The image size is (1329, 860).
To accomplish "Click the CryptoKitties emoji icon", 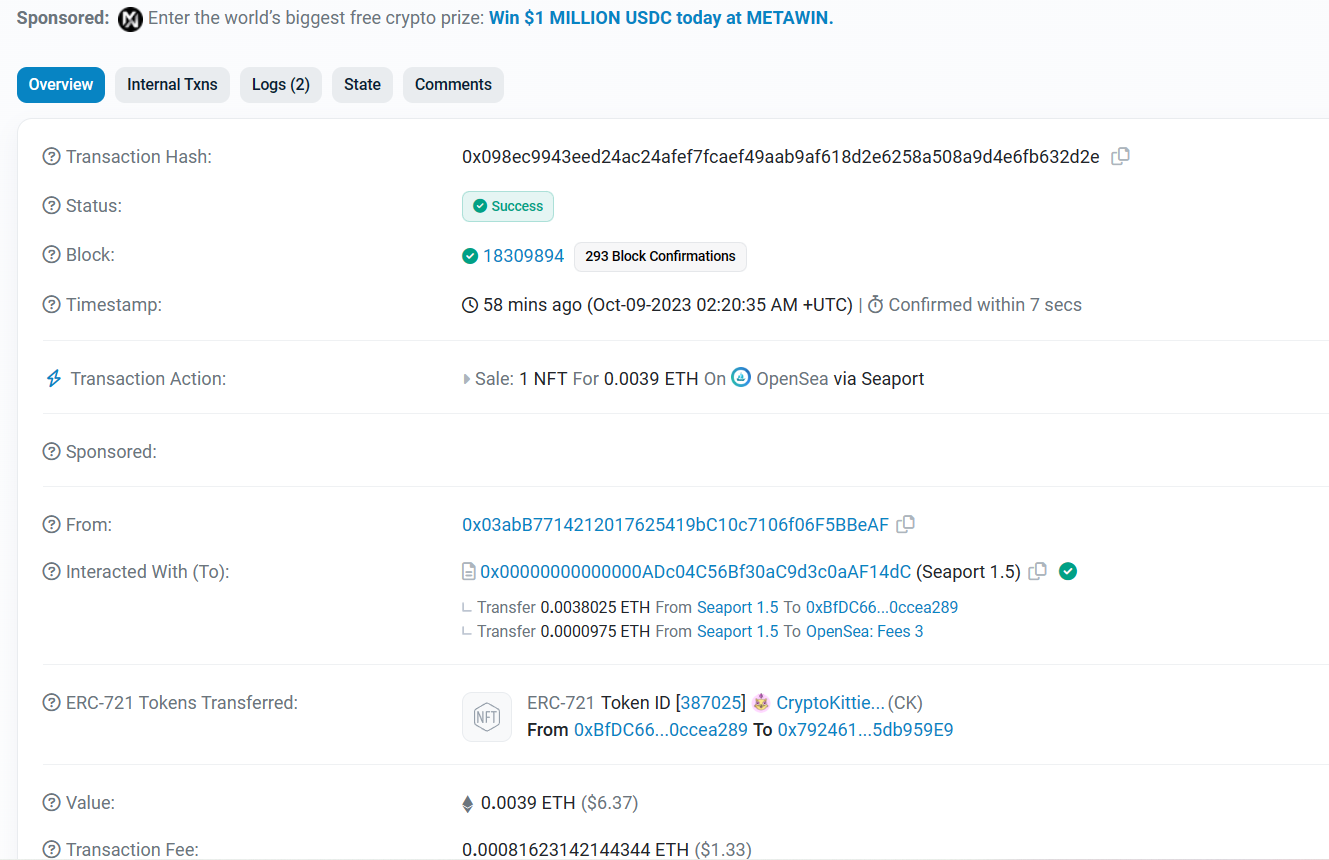I will (x=761, y=702).
